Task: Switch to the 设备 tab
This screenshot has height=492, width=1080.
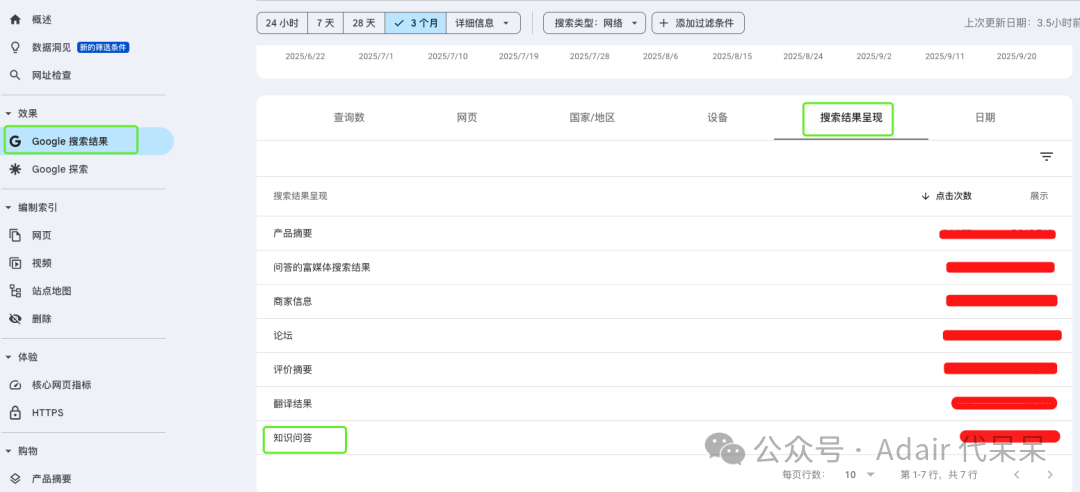Action: pos(718,118)
